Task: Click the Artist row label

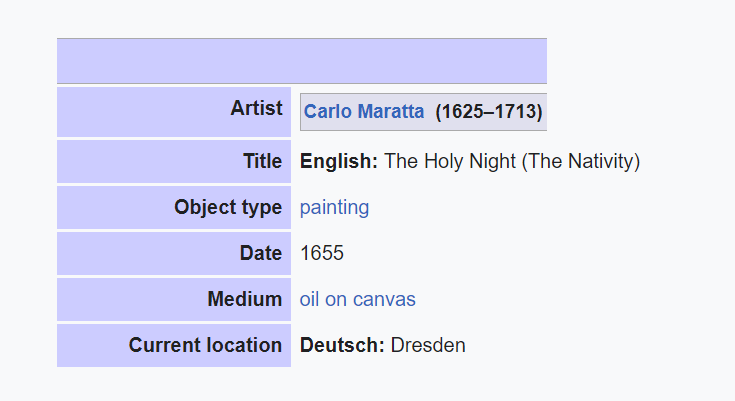Action: coord(174,112)
